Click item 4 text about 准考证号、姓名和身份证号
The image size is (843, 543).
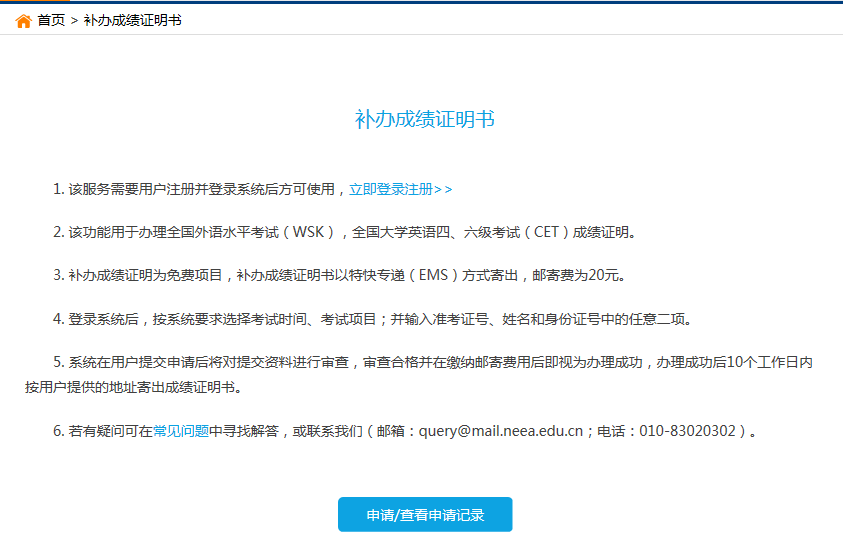click(x=372, y=319)
